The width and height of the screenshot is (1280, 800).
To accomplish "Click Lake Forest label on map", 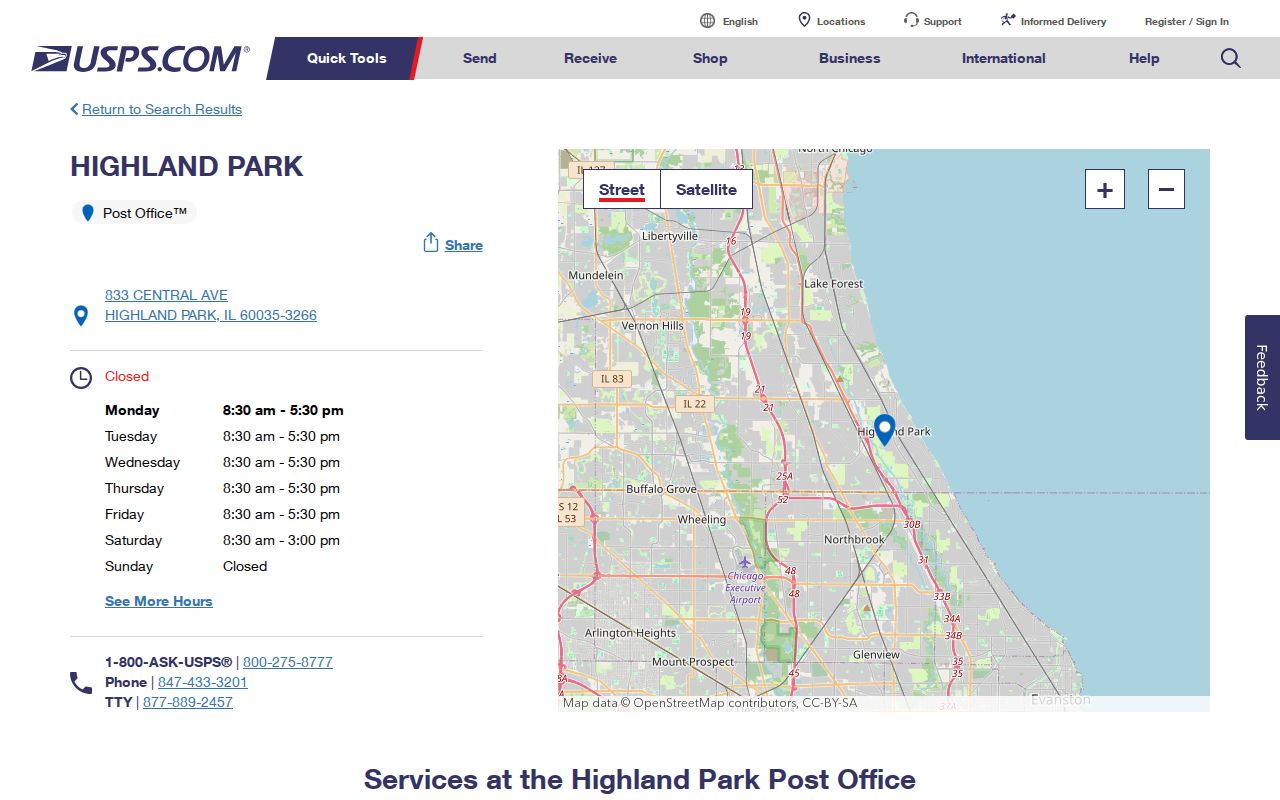I will tap(834, 283).
